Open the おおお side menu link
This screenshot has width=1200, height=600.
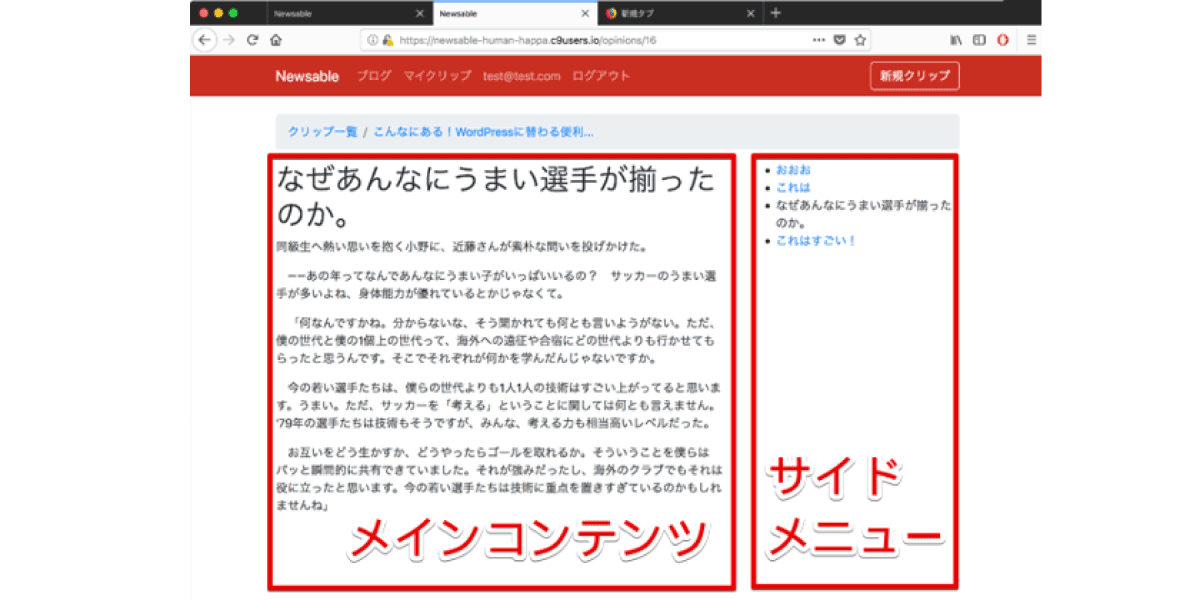[793, 170]
